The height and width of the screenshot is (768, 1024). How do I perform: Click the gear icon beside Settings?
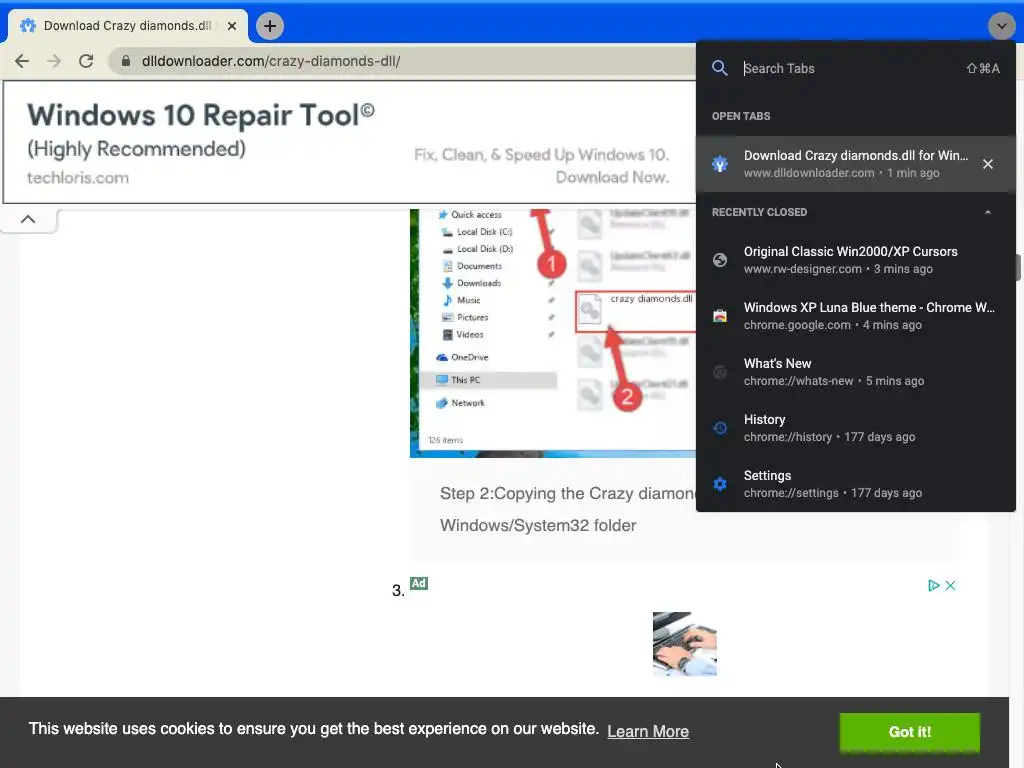point(720,485)
